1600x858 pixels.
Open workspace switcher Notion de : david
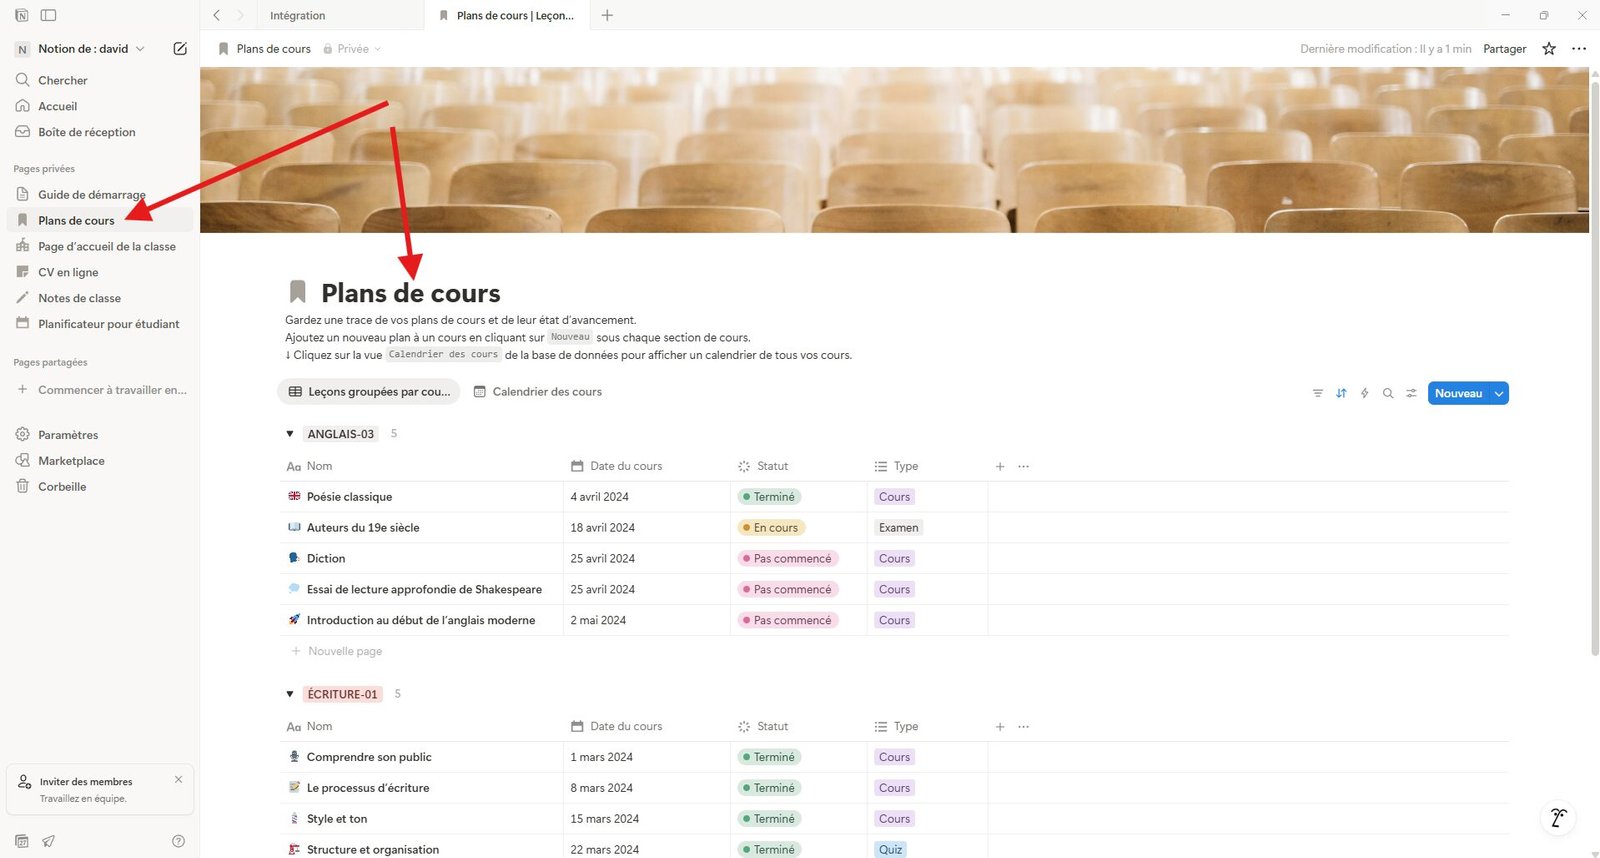(x=81, y=48)
